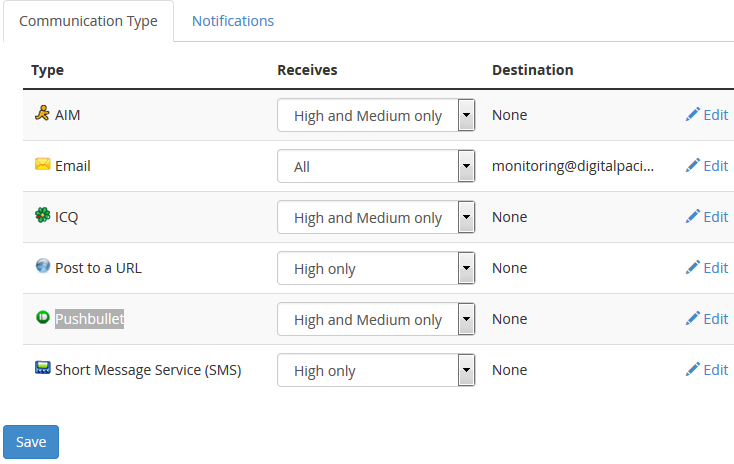Click the Edit link for SMS

(x=716, y=370)
